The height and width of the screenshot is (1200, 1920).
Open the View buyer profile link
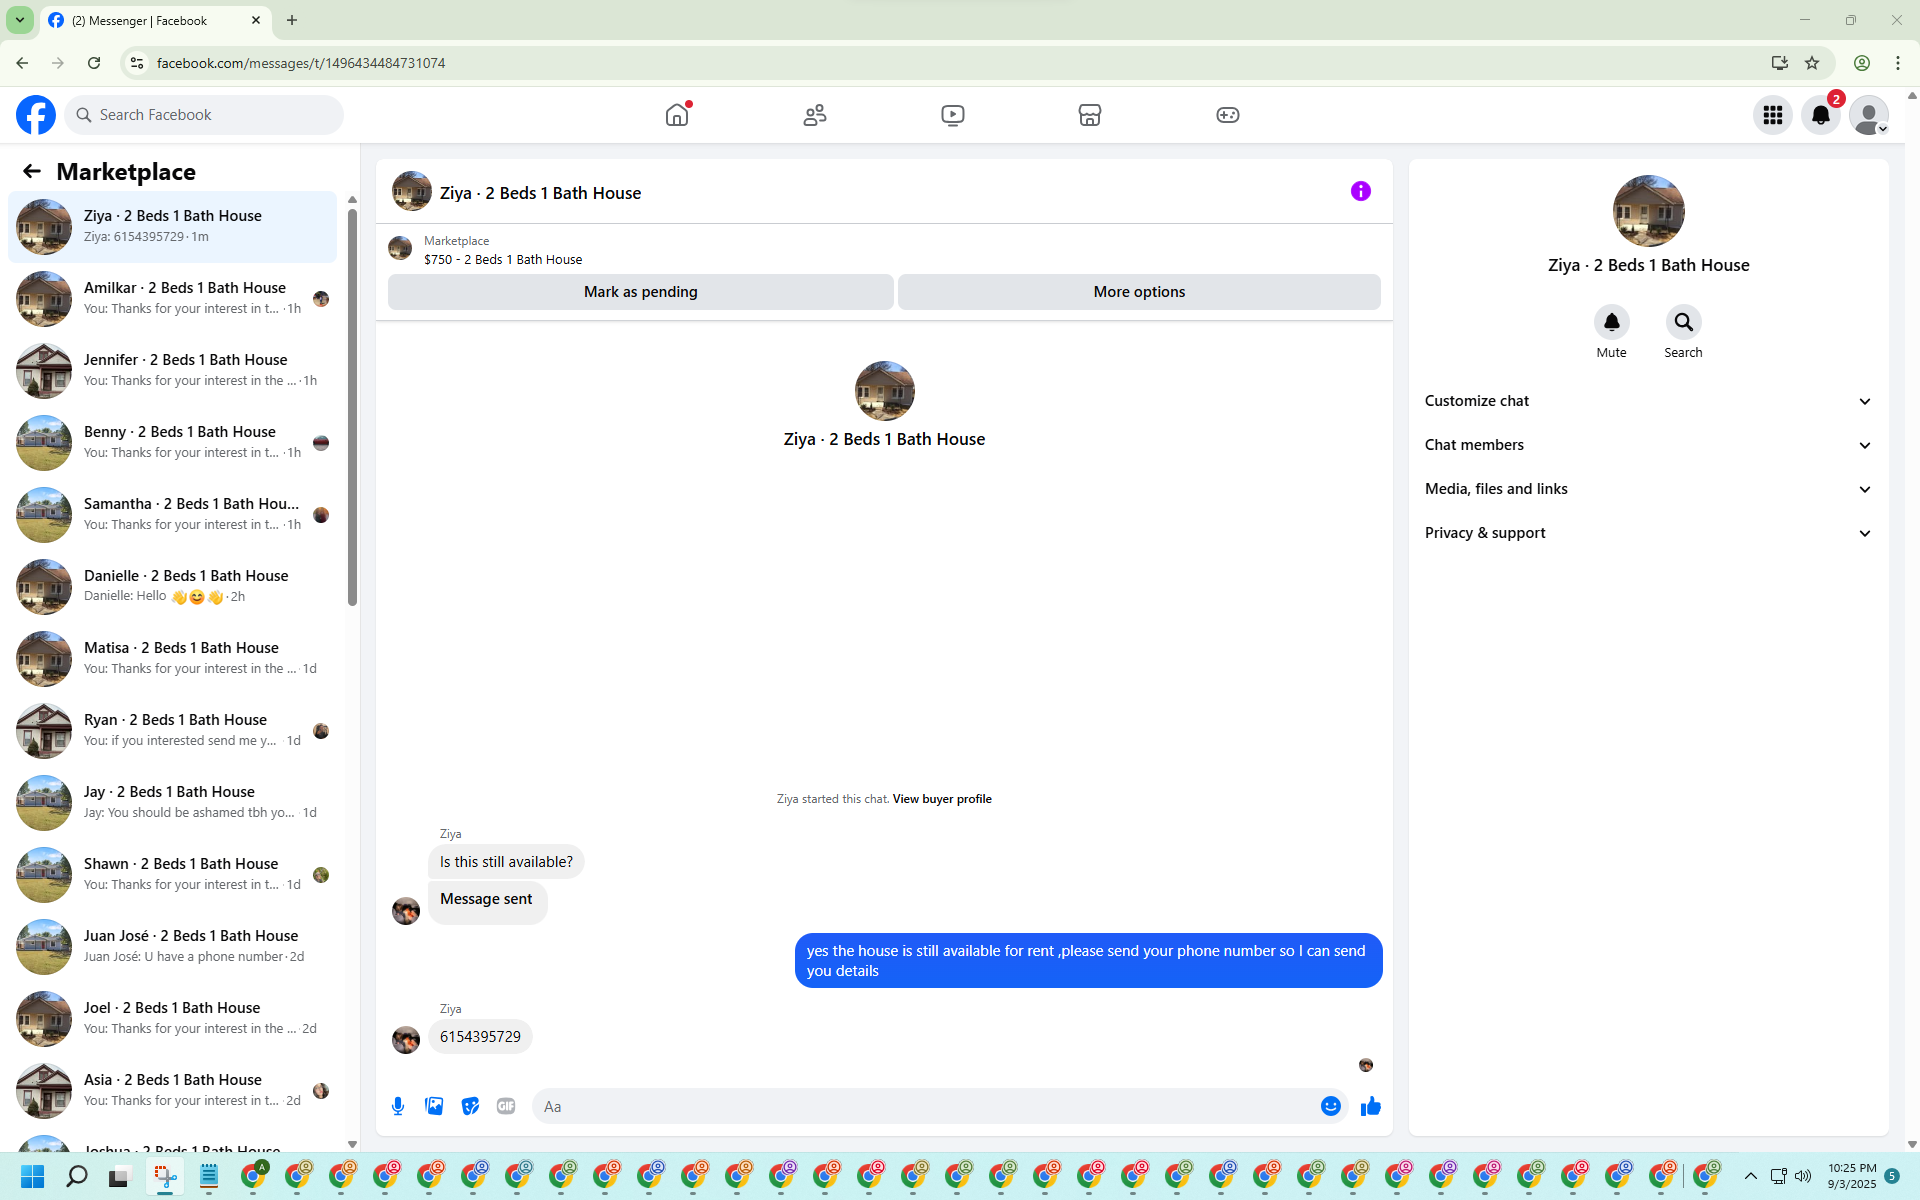tap(942, 799)
